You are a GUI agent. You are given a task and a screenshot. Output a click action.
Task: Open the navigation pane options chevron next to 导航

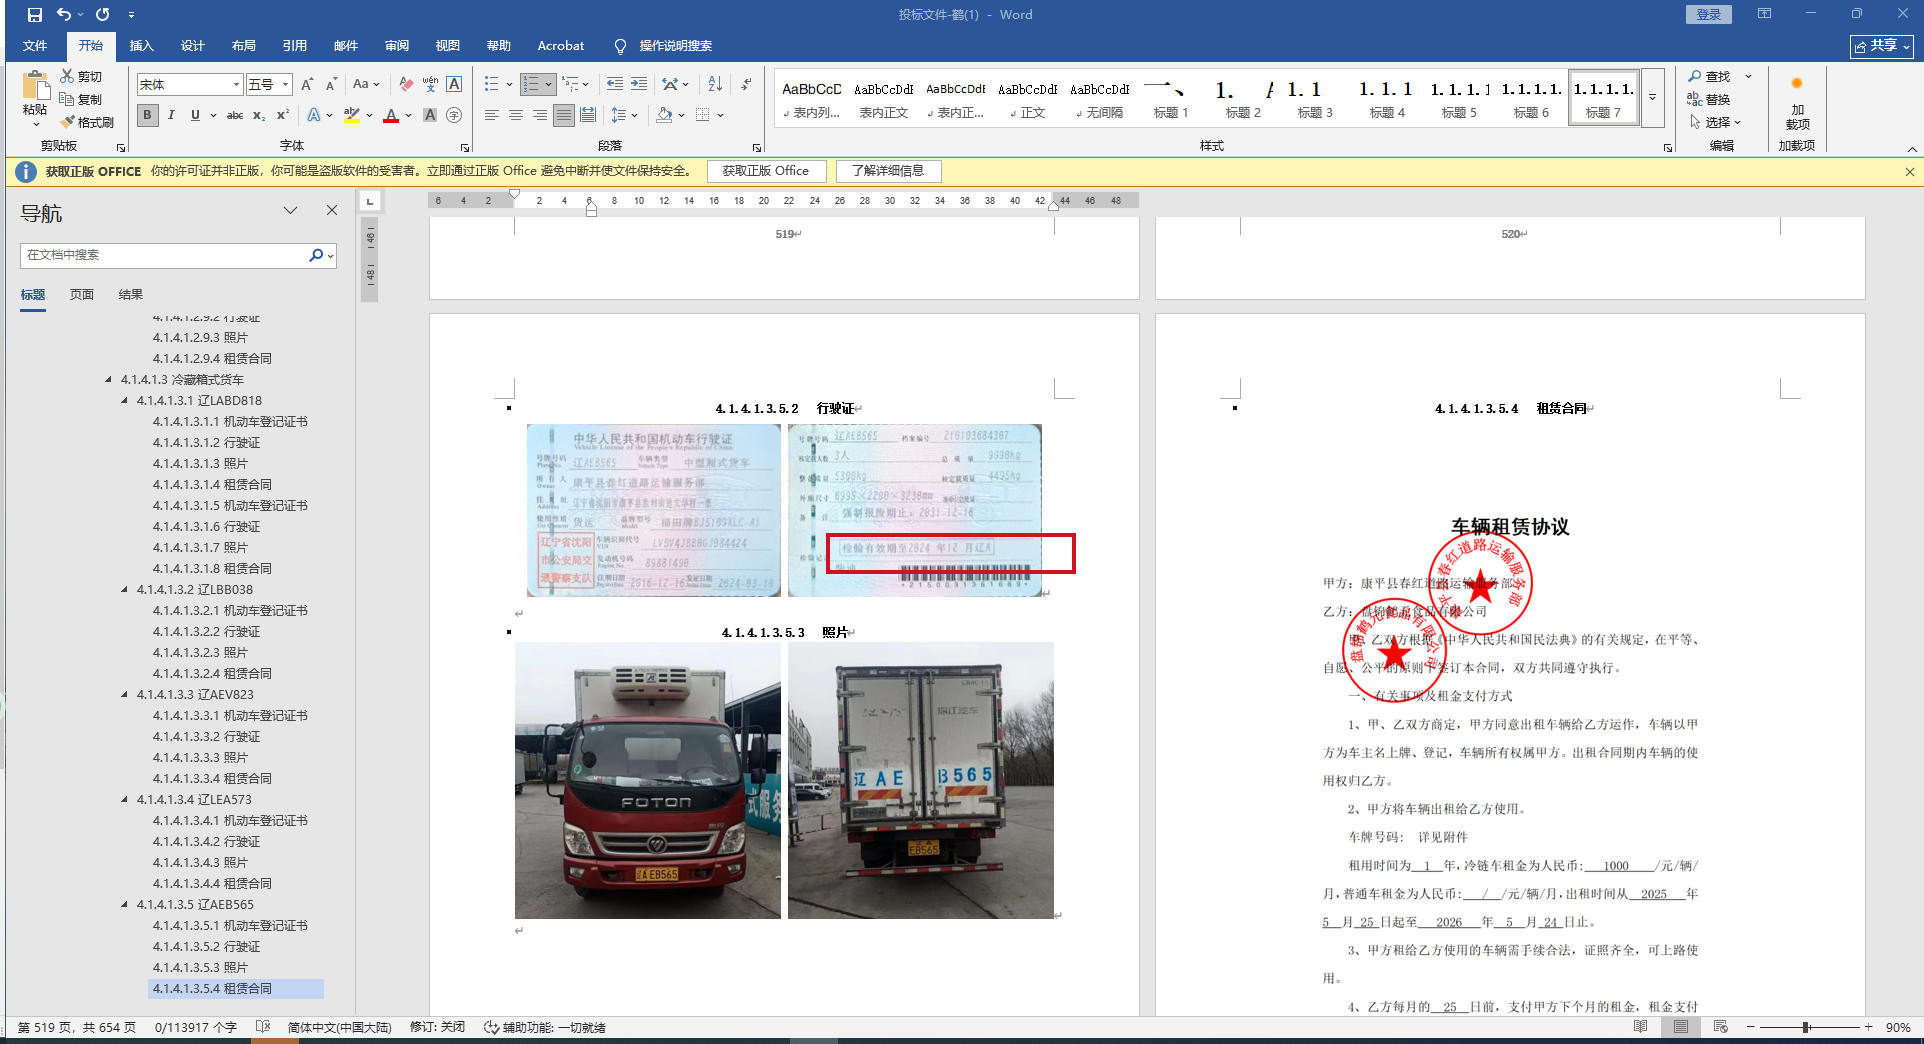(290, 210)
